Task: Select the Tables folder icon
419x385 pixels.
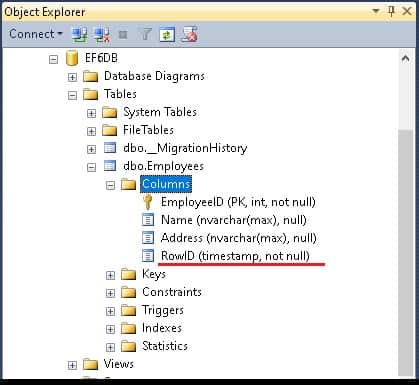Action: point(90,94)
